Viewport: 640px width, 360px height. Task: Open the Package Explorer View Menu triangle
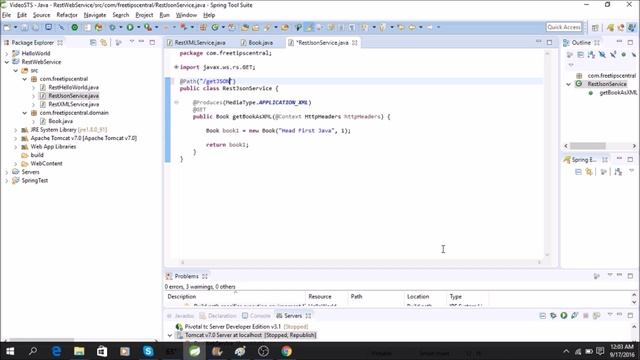pyautogui.click(x=131, y=42)
